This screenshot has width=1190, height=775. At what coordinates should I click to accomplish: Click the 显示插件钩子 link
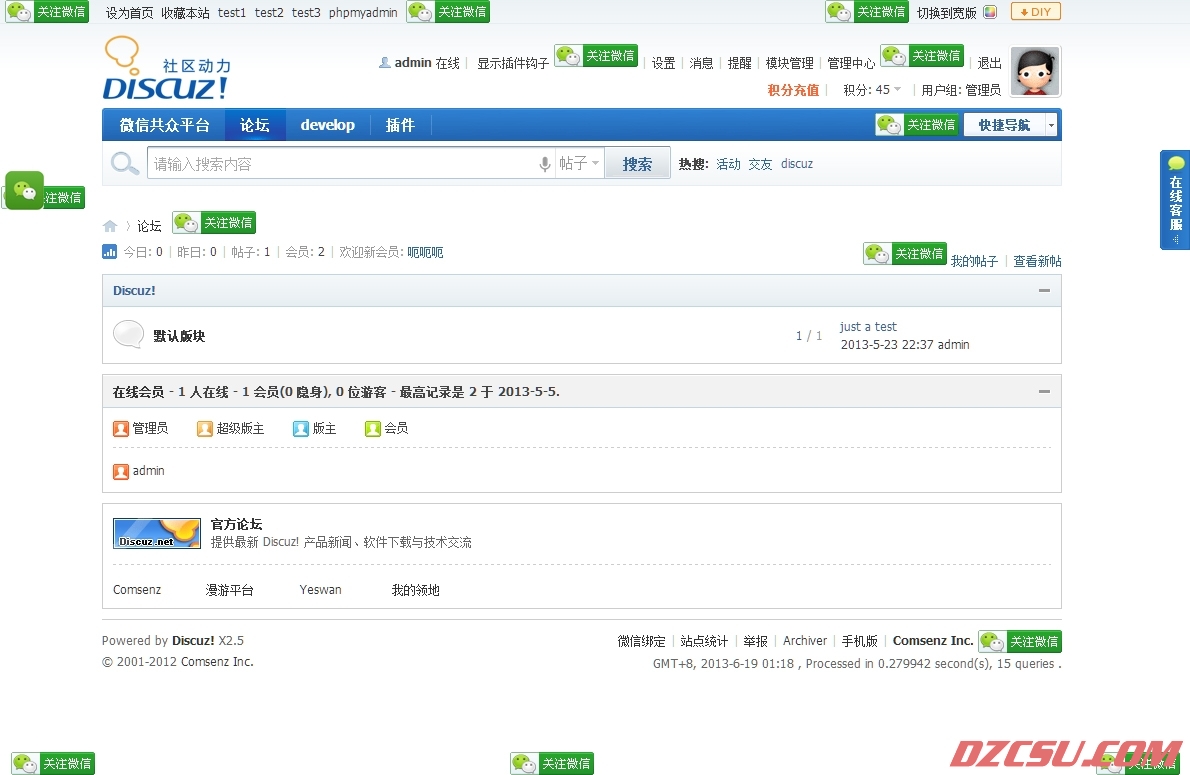(513, 63)
